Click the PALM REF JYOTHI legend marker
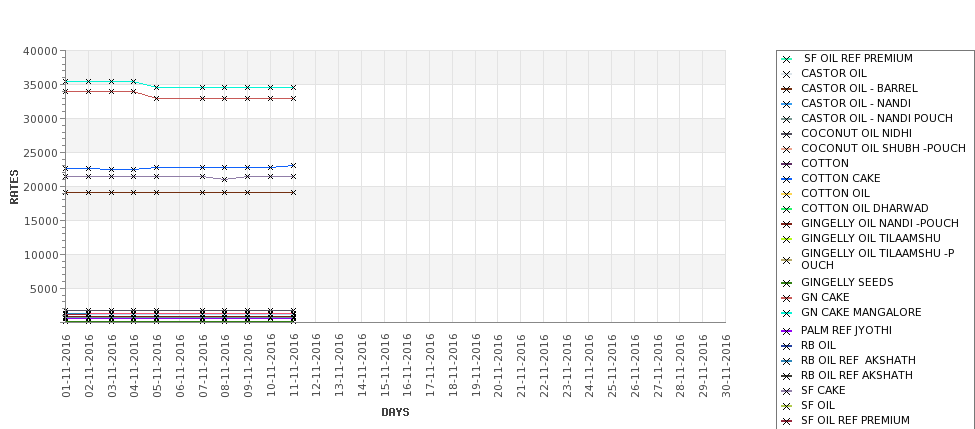Viewport: 975px width, 429px height. [x=787, y=331]
